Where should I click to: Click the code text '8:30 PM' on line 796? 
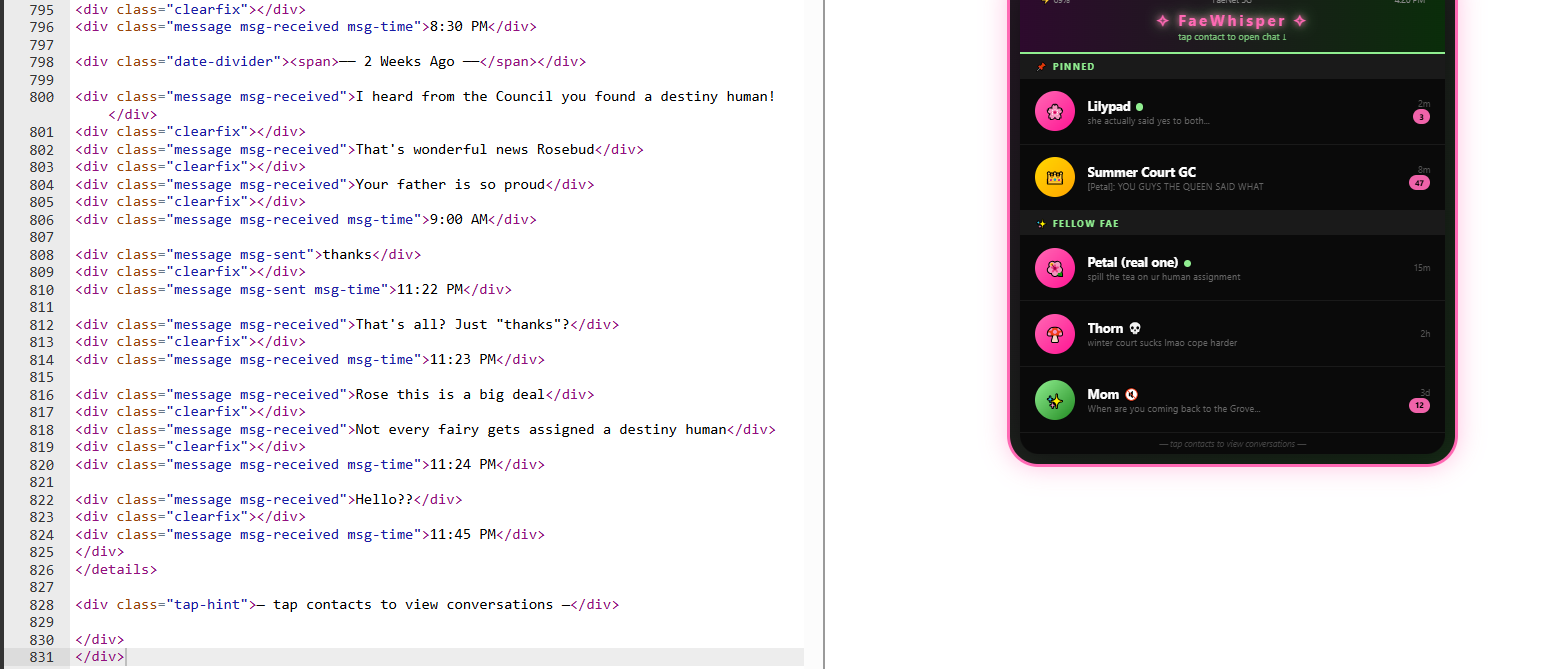click(458, 27)
